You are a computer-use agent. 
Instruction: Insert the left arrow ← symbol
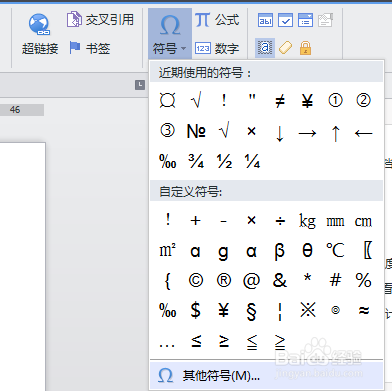point(363,133)
